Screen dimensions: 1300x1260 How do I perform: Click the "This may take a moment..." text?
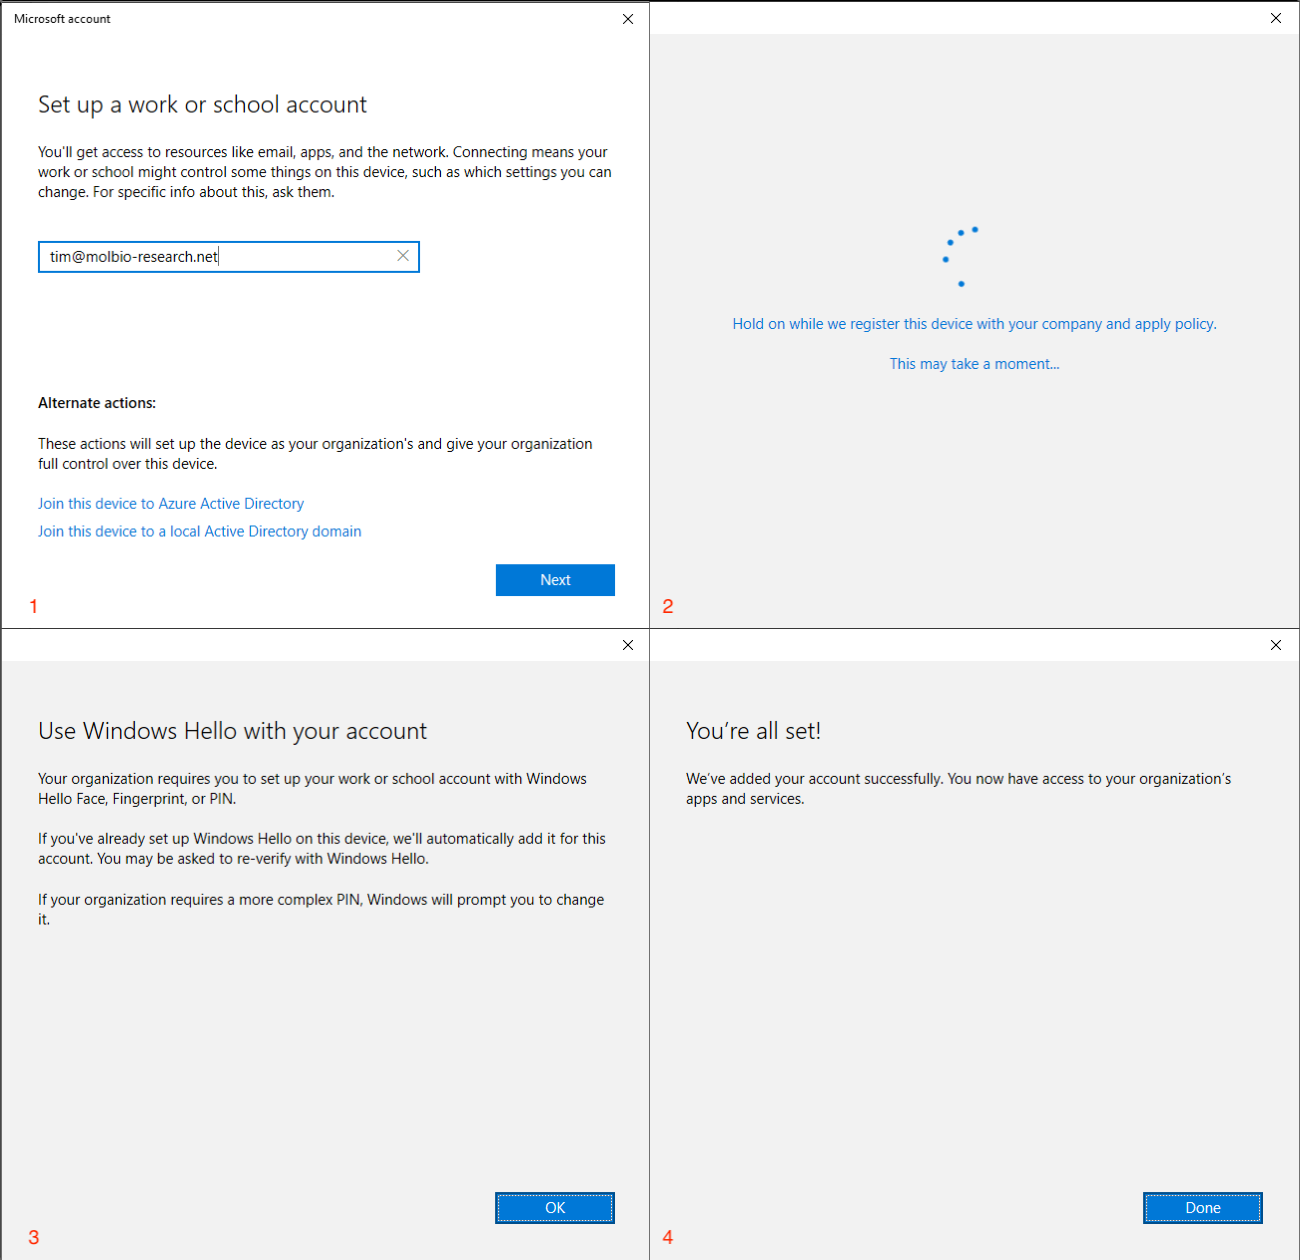click(x=974, y=364)
